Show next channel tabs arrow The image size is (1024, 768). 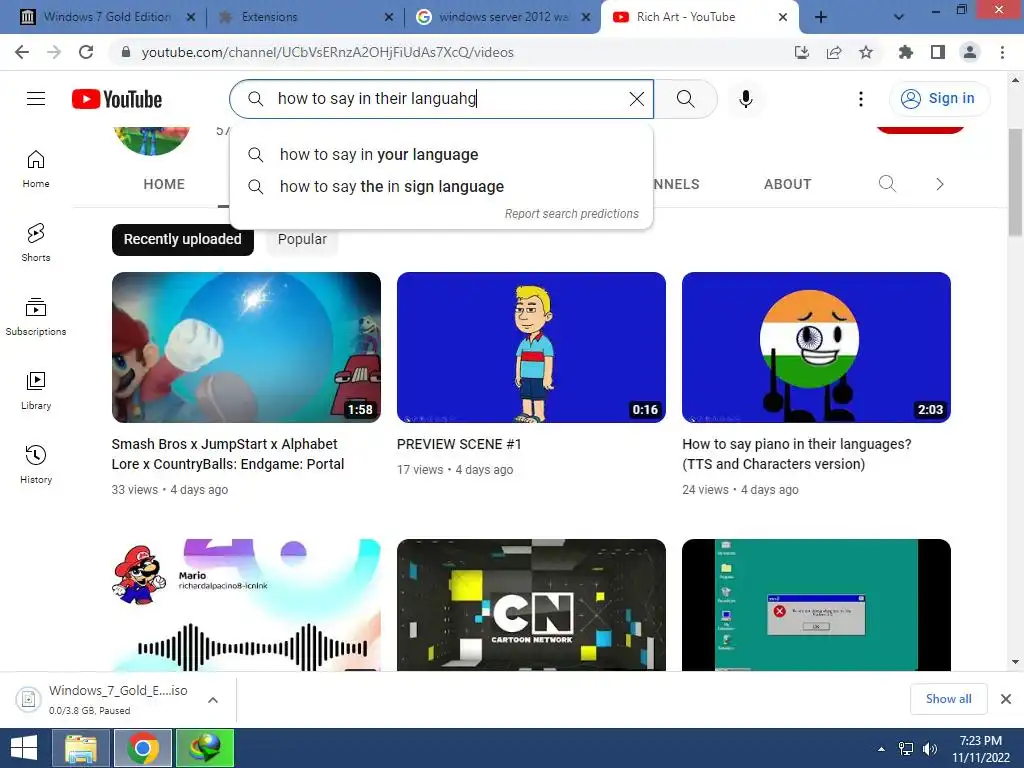tap(939, 184)
